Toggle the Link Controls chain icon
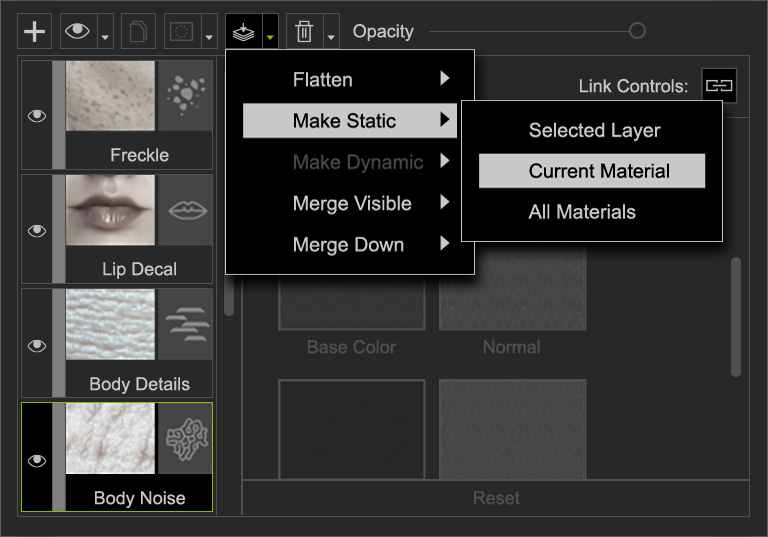 pos(718,86)
